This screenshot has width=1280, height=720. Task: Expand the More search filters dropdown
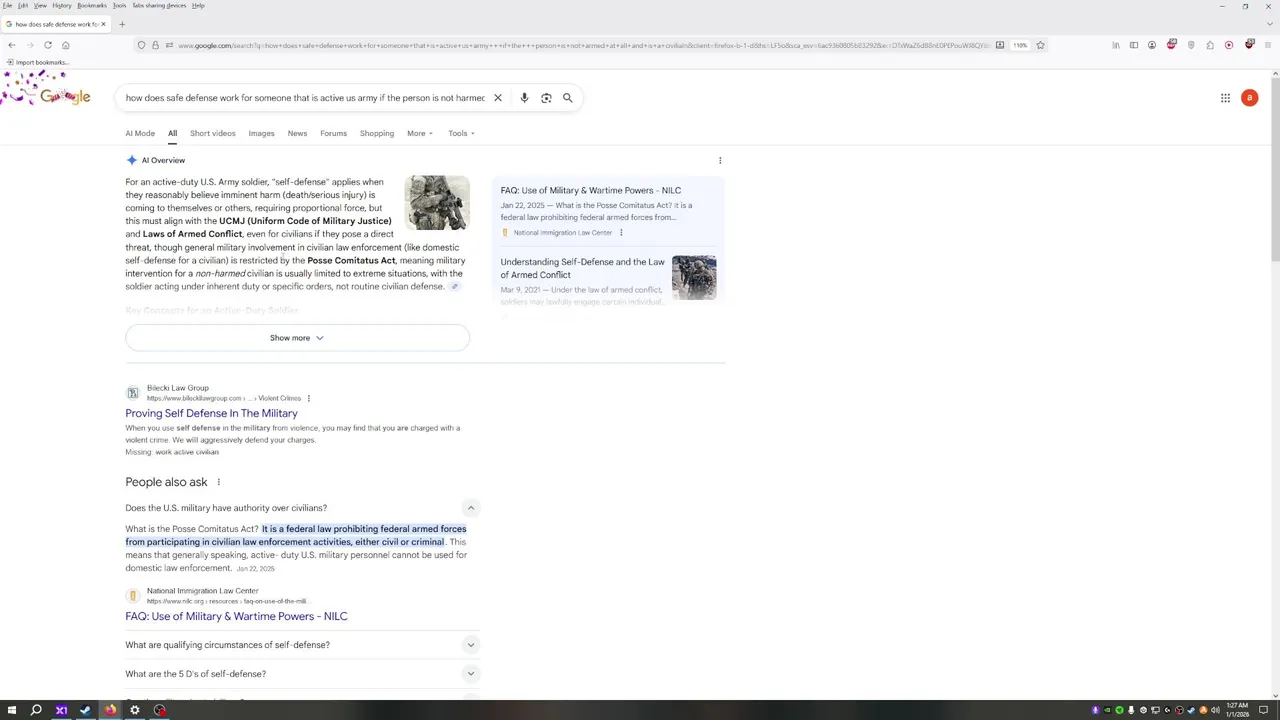pos(420,133)
